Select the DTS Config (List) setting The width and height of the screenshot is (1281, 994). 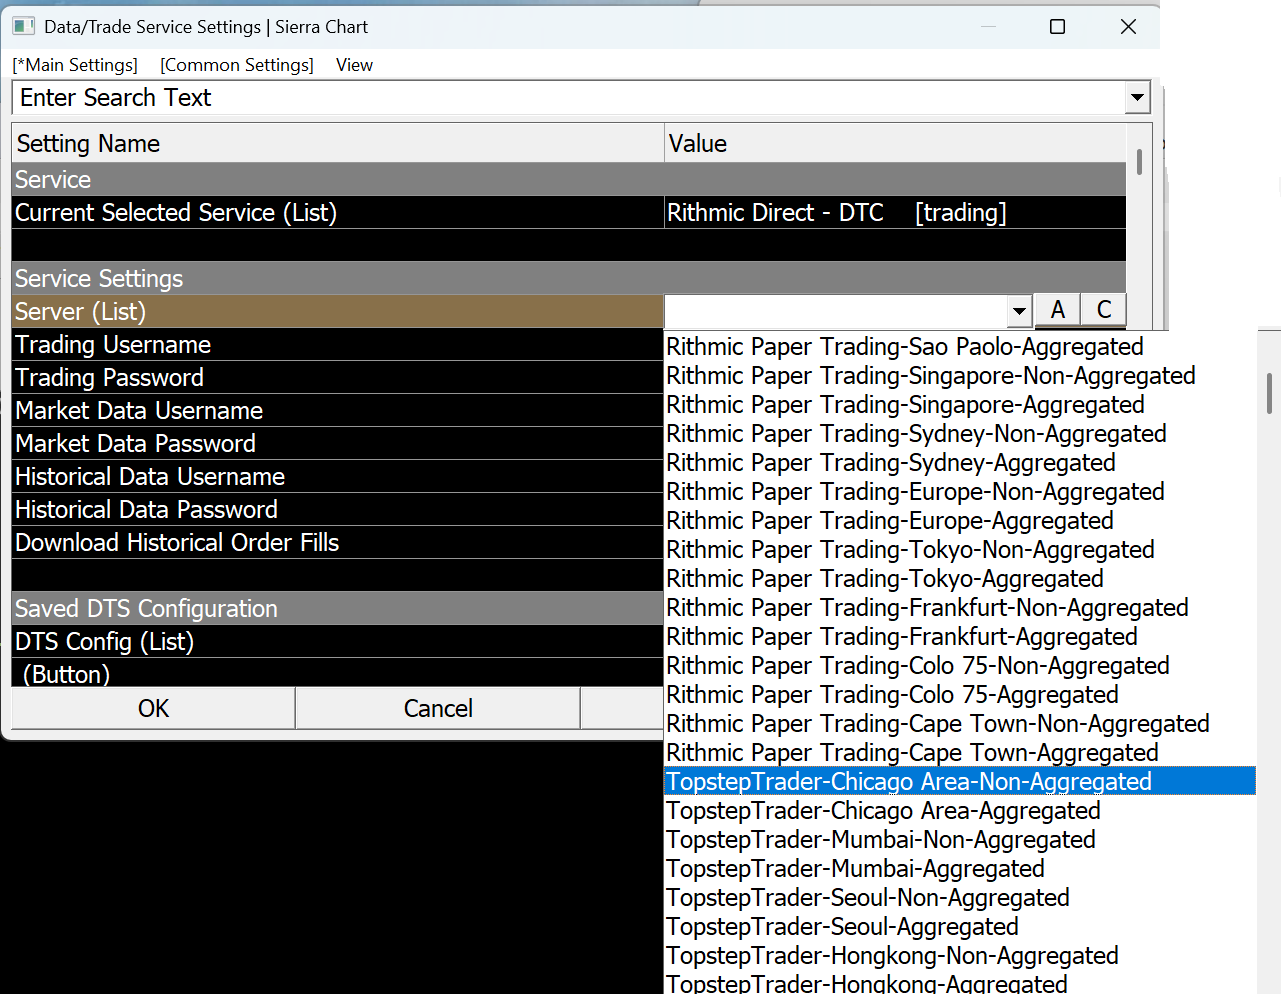coord(338,641)
